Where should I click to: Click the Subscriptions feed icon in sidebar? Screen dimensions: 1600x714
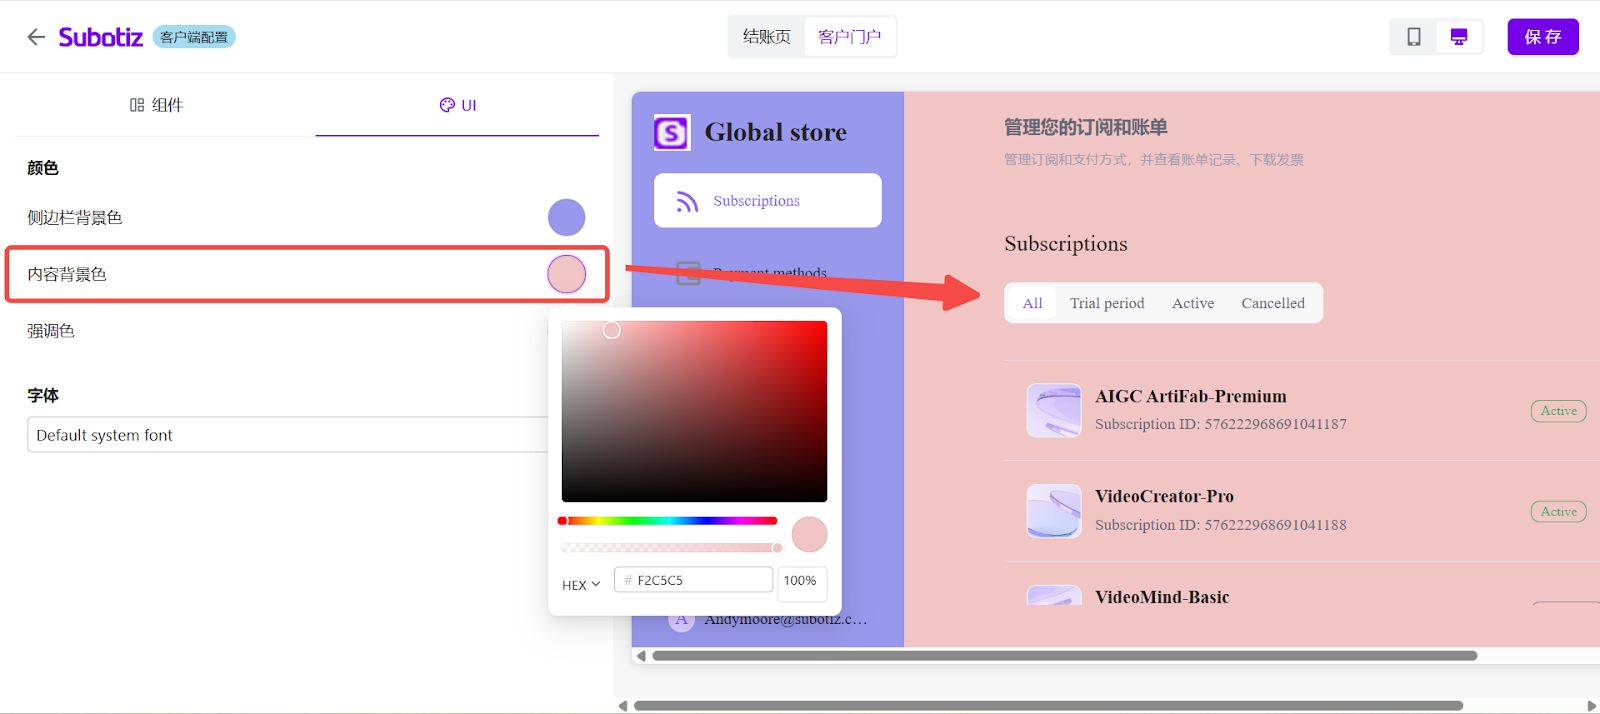687,201
